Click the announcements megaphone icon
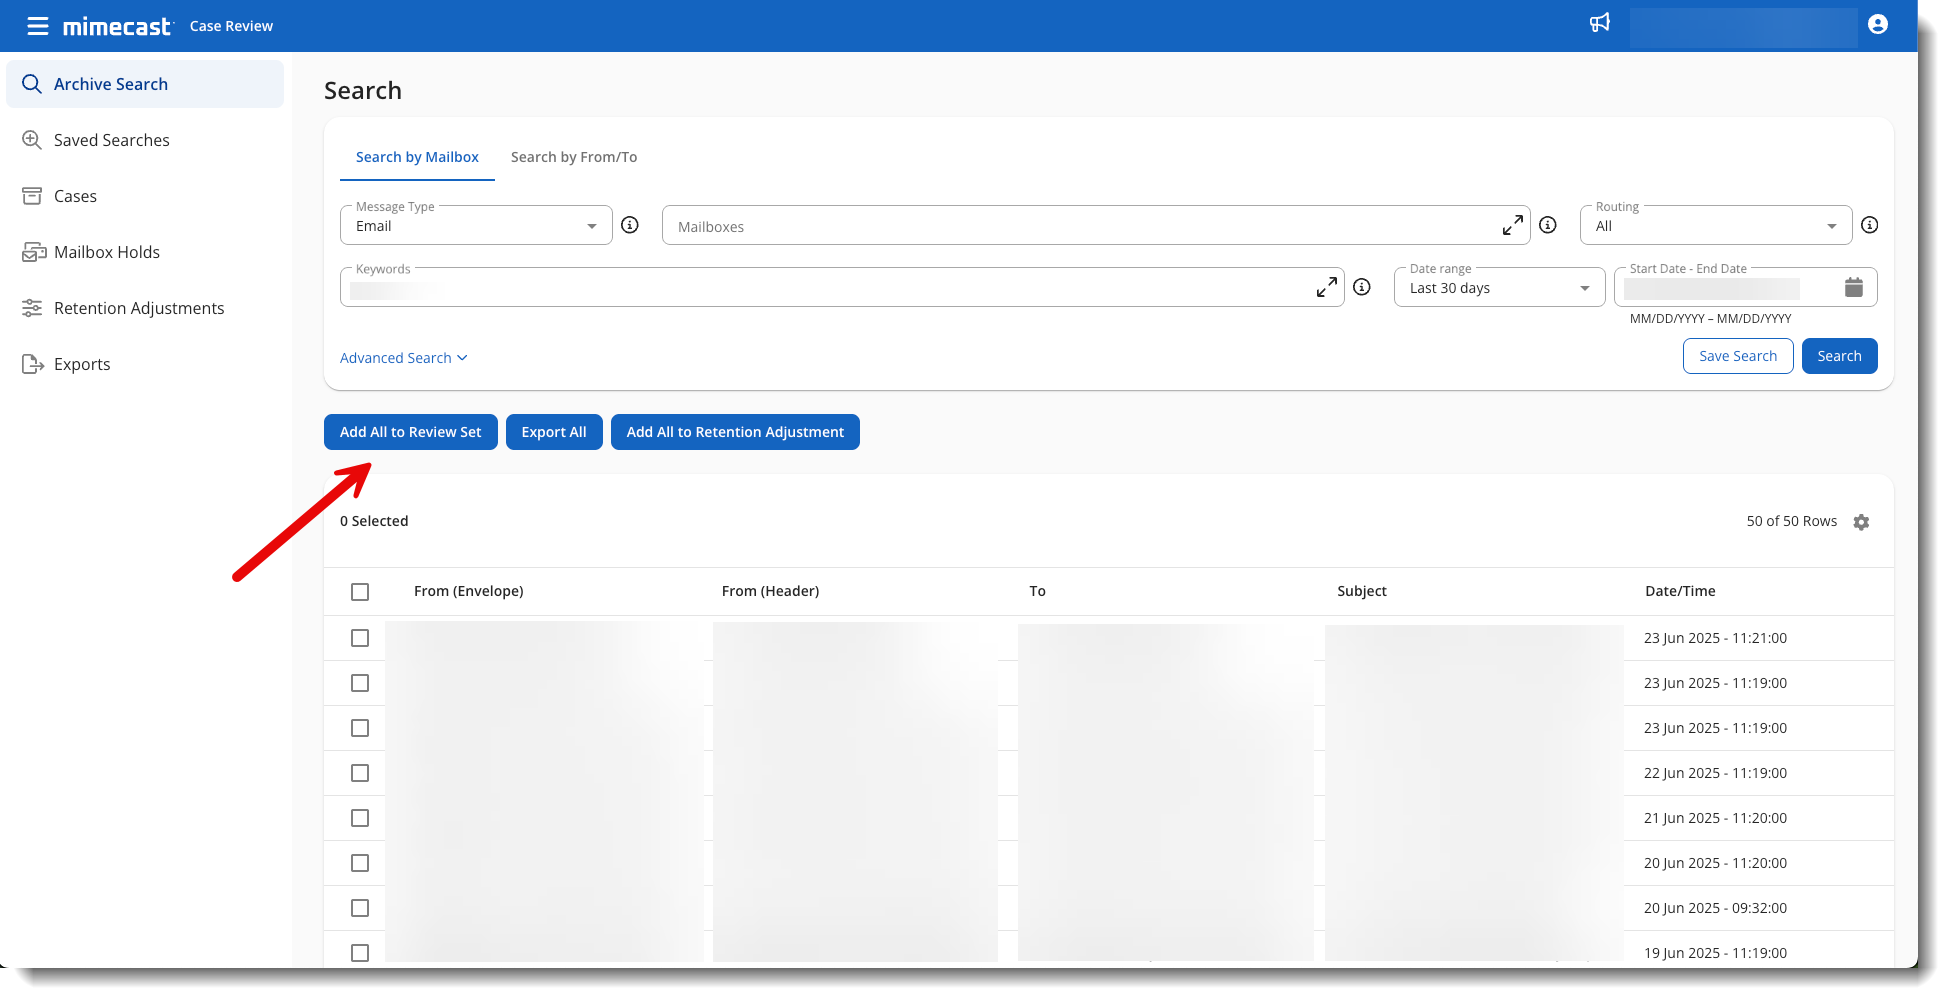 pyautogui.click(x=1600, y=23)
